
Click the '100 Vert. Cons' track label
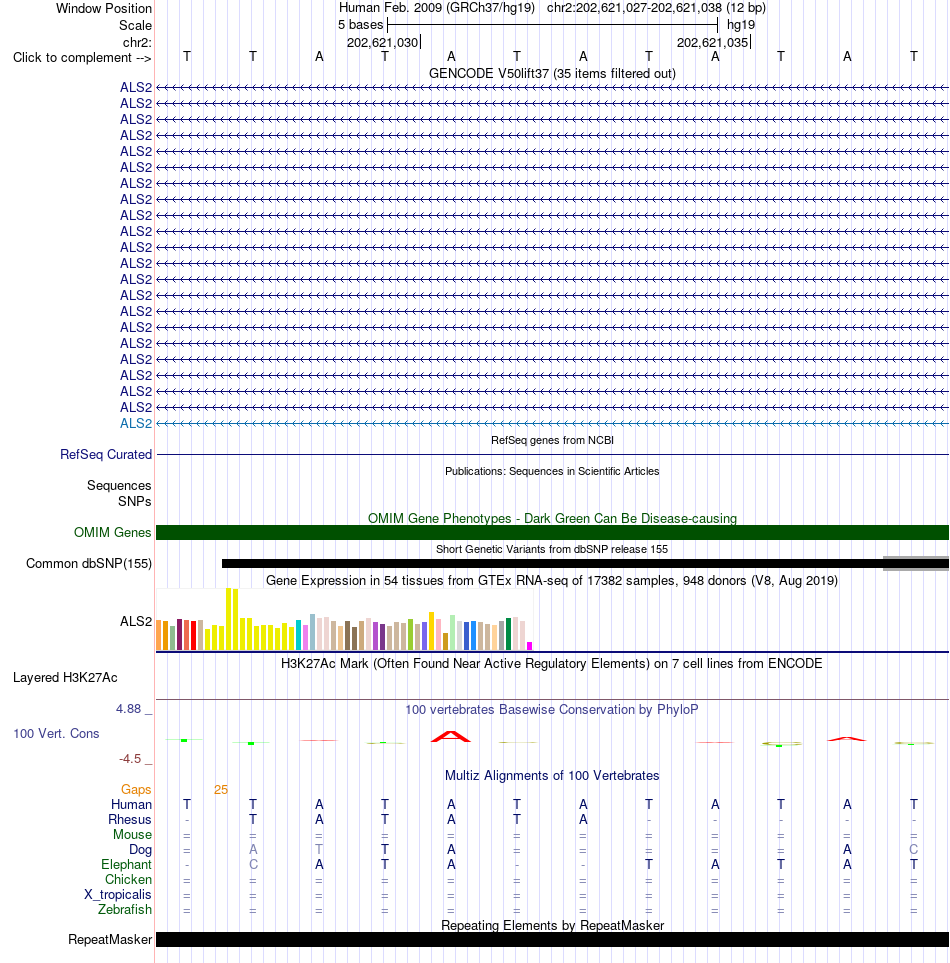coord(56,733)
